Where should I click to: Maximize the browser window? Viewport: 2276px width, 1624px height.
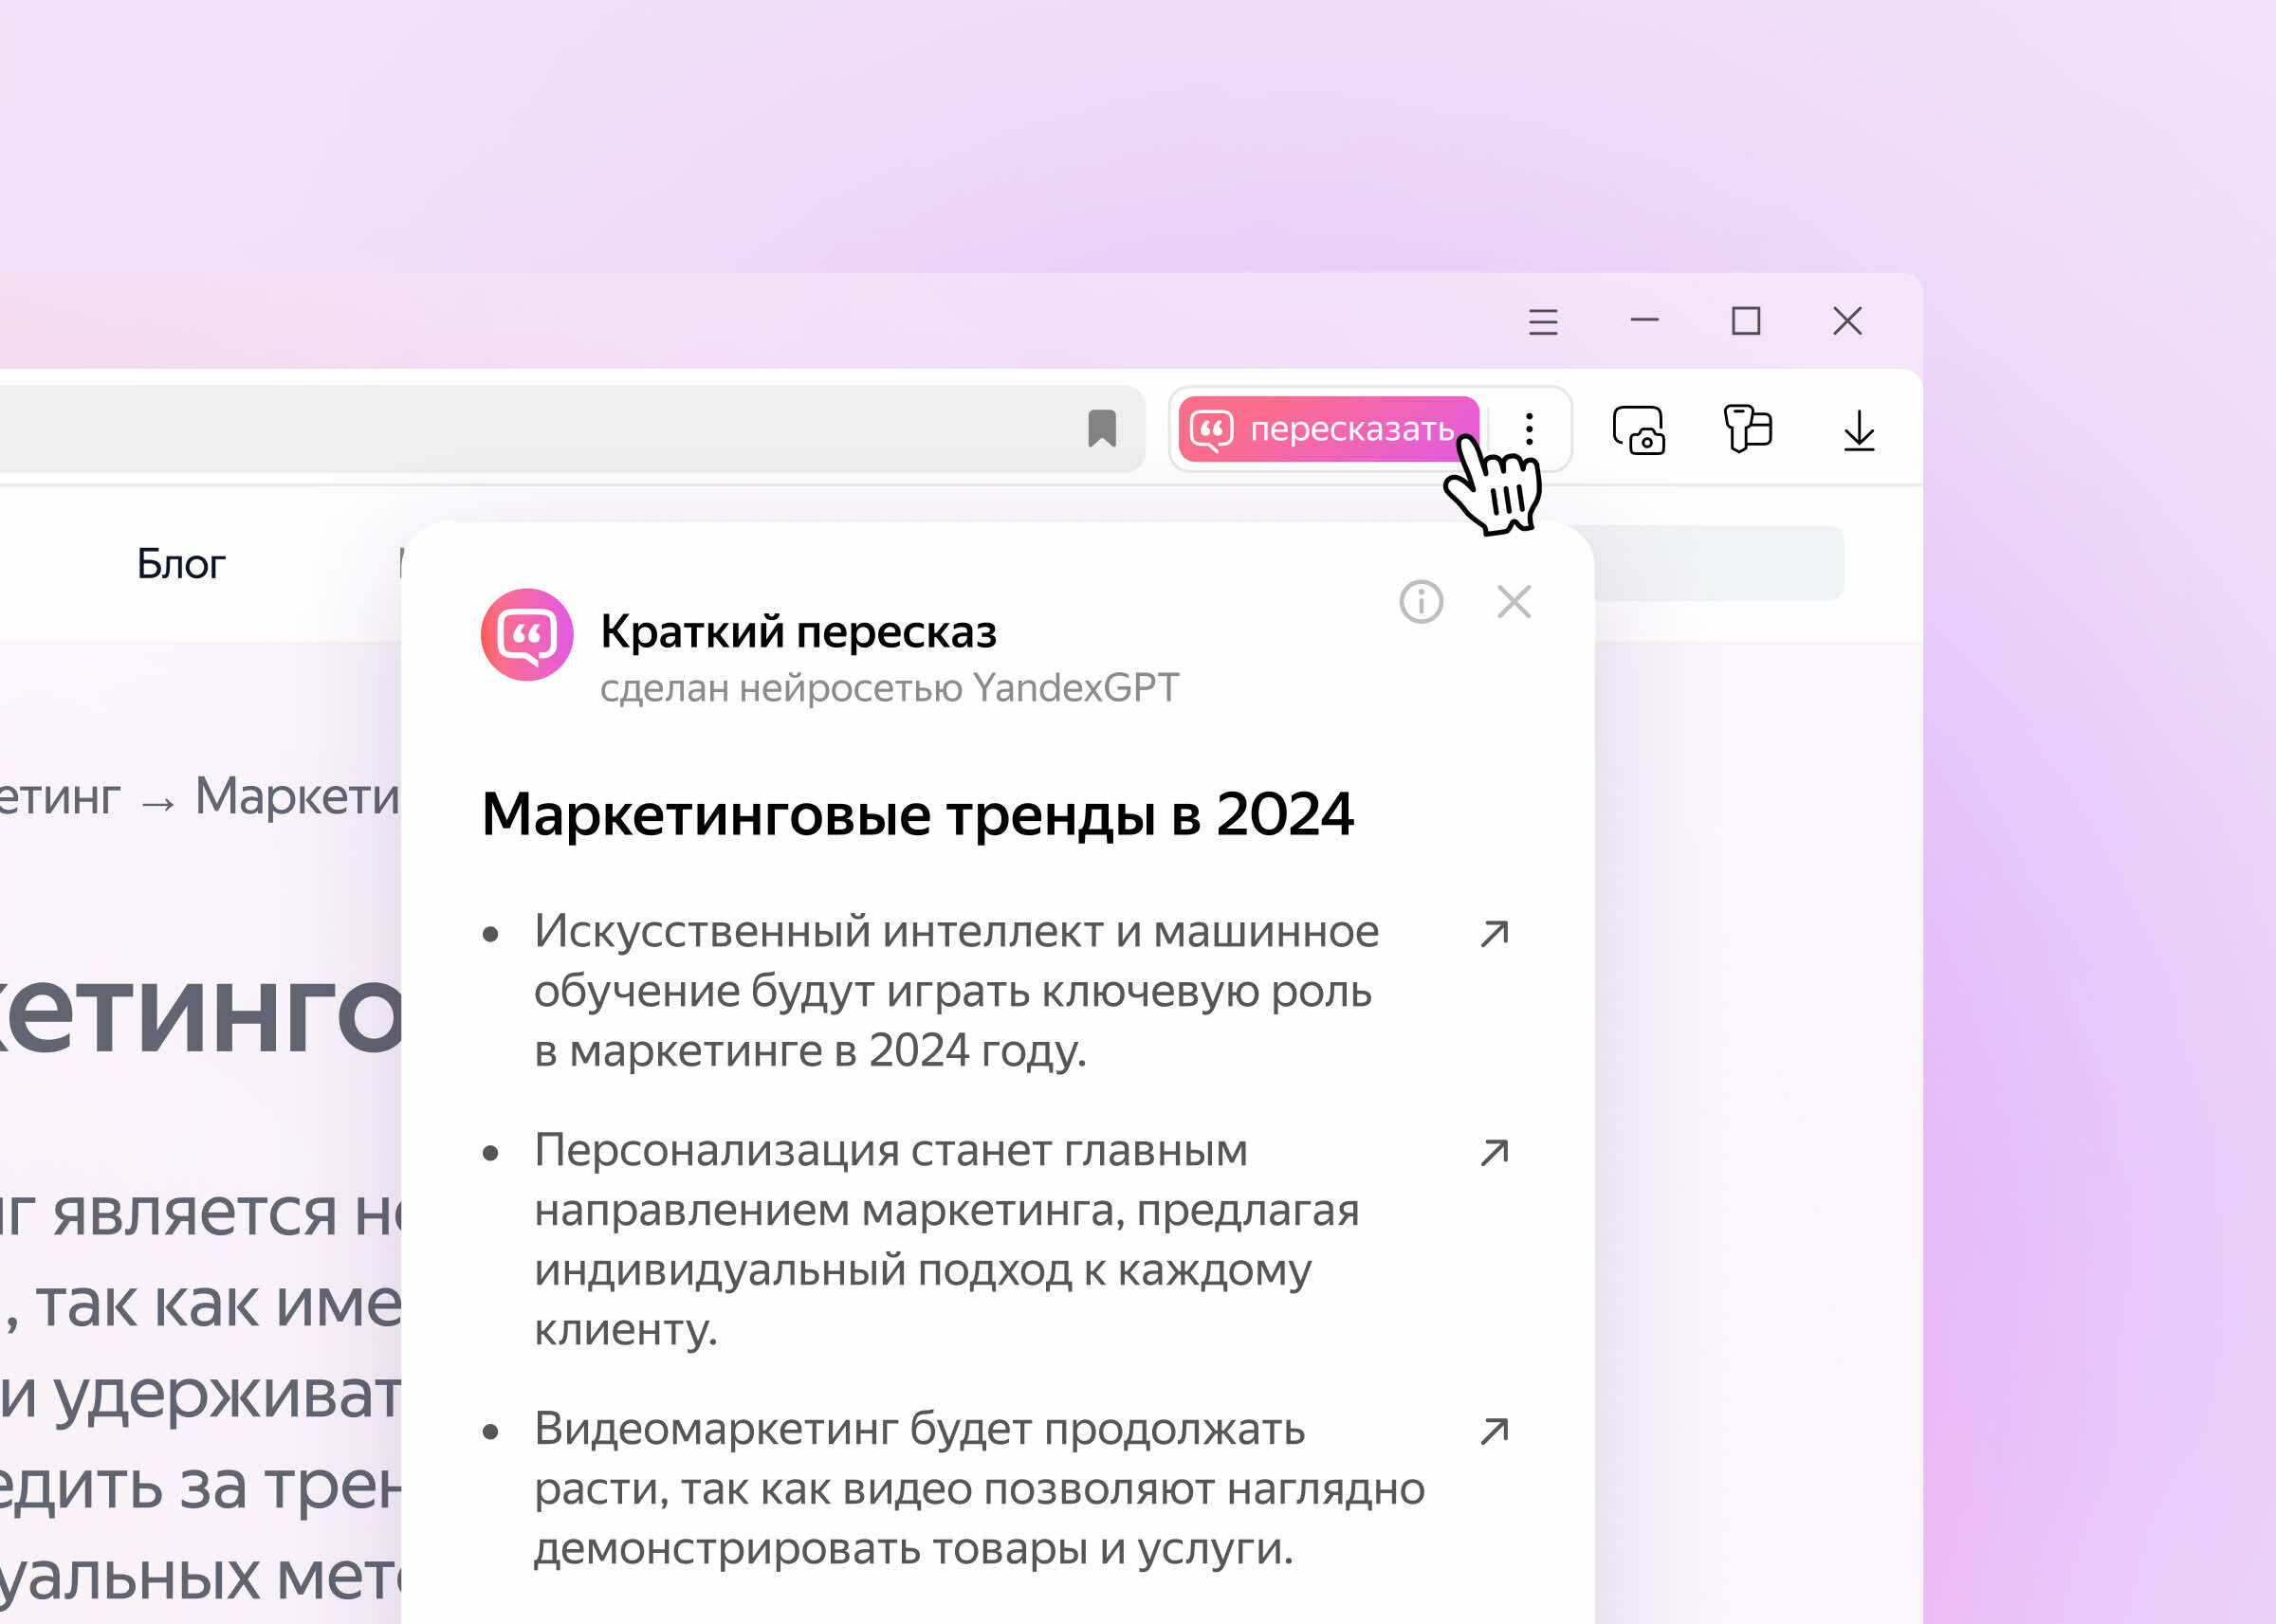[1745, 321]
